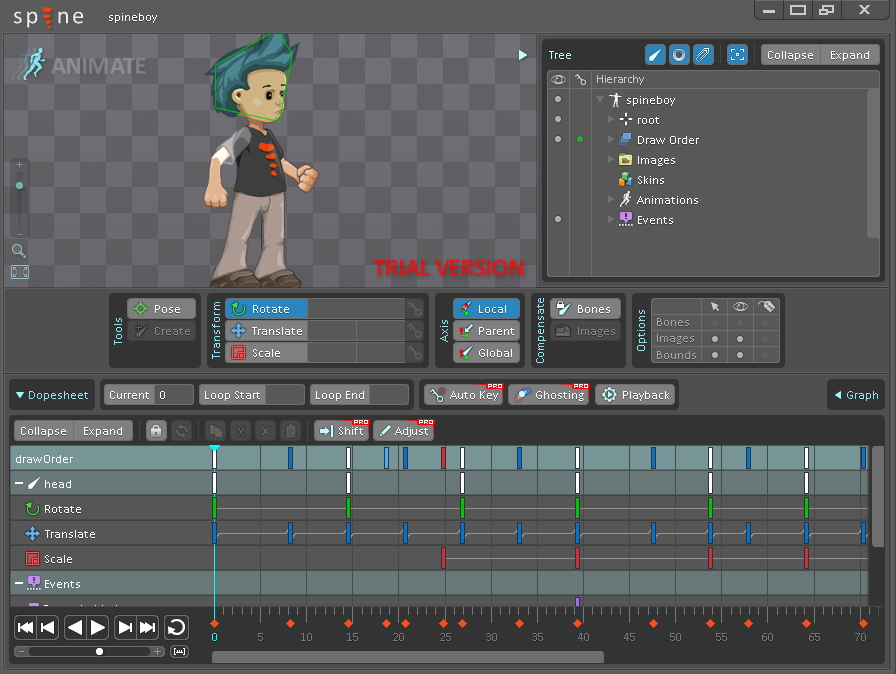Click the bones filter icon in Tree
Image resolution: width=896 pixels, height=674 pixels.
655,55
